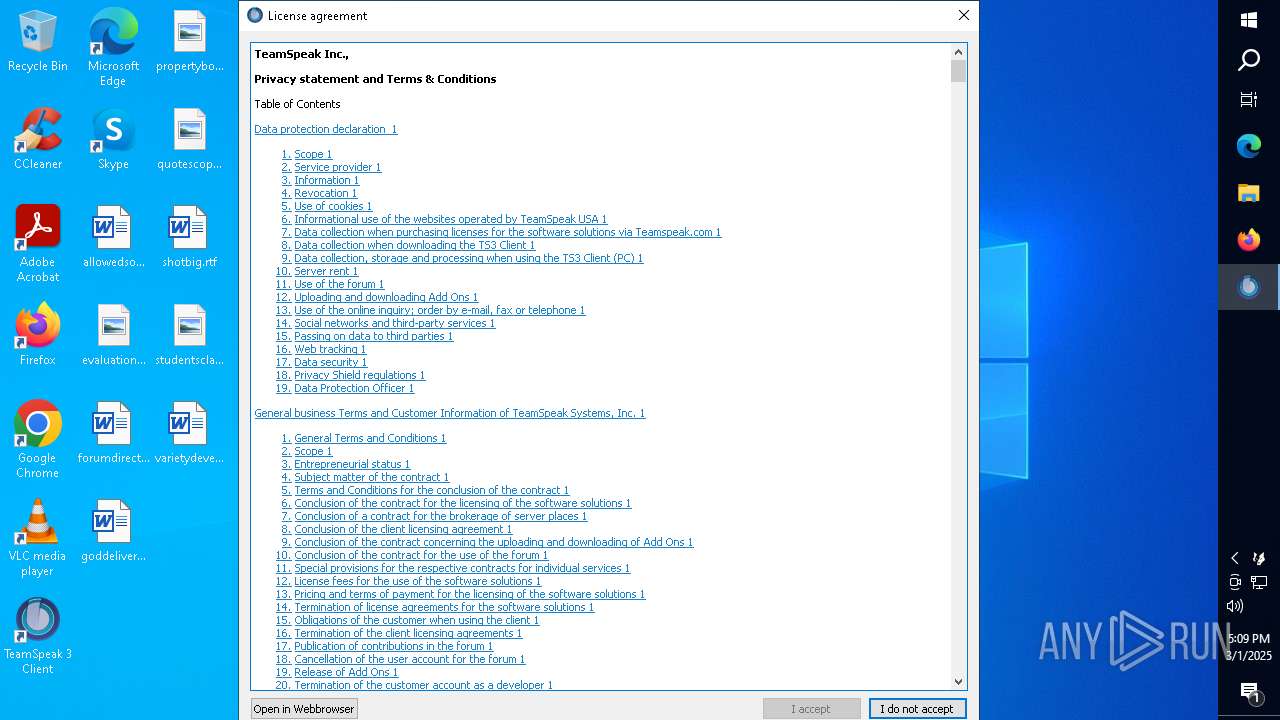Select the evaluation... image file

[x=113, y=336]
